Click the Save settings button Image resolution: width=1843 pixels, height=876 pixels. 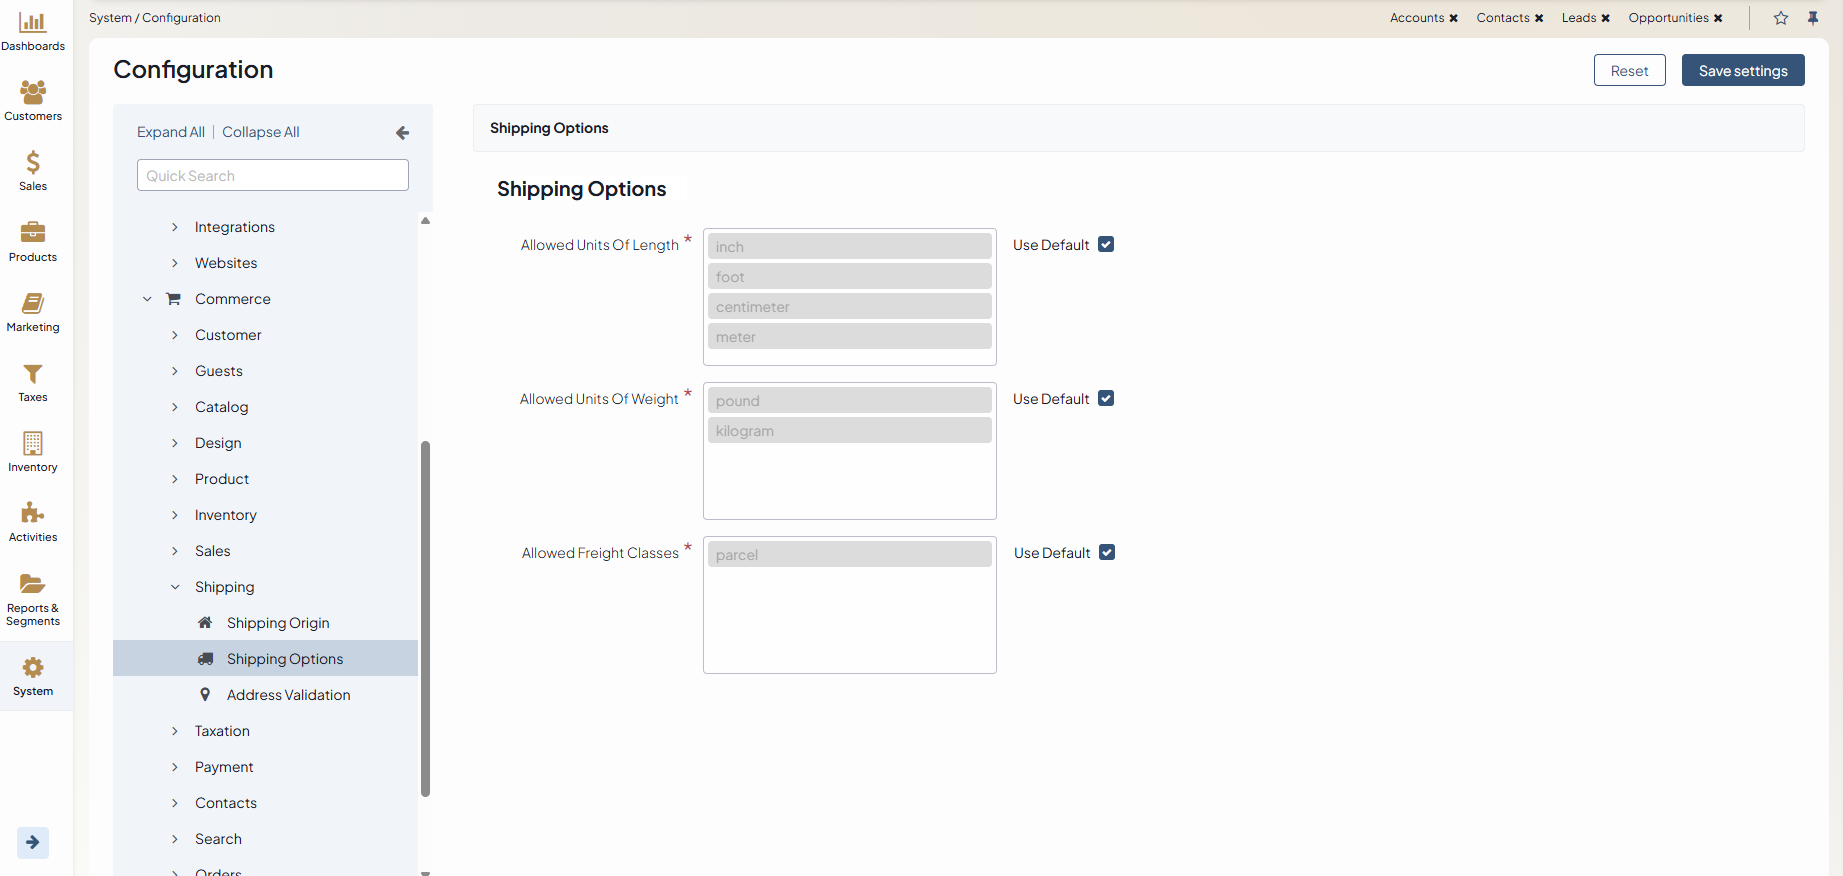click(x=1742, y=71)
